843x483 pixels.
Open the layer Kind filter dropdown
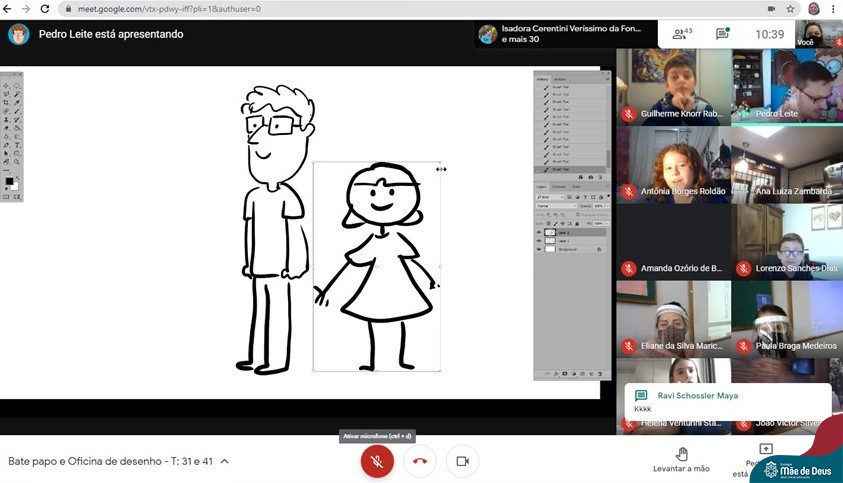tap(550, 197)
